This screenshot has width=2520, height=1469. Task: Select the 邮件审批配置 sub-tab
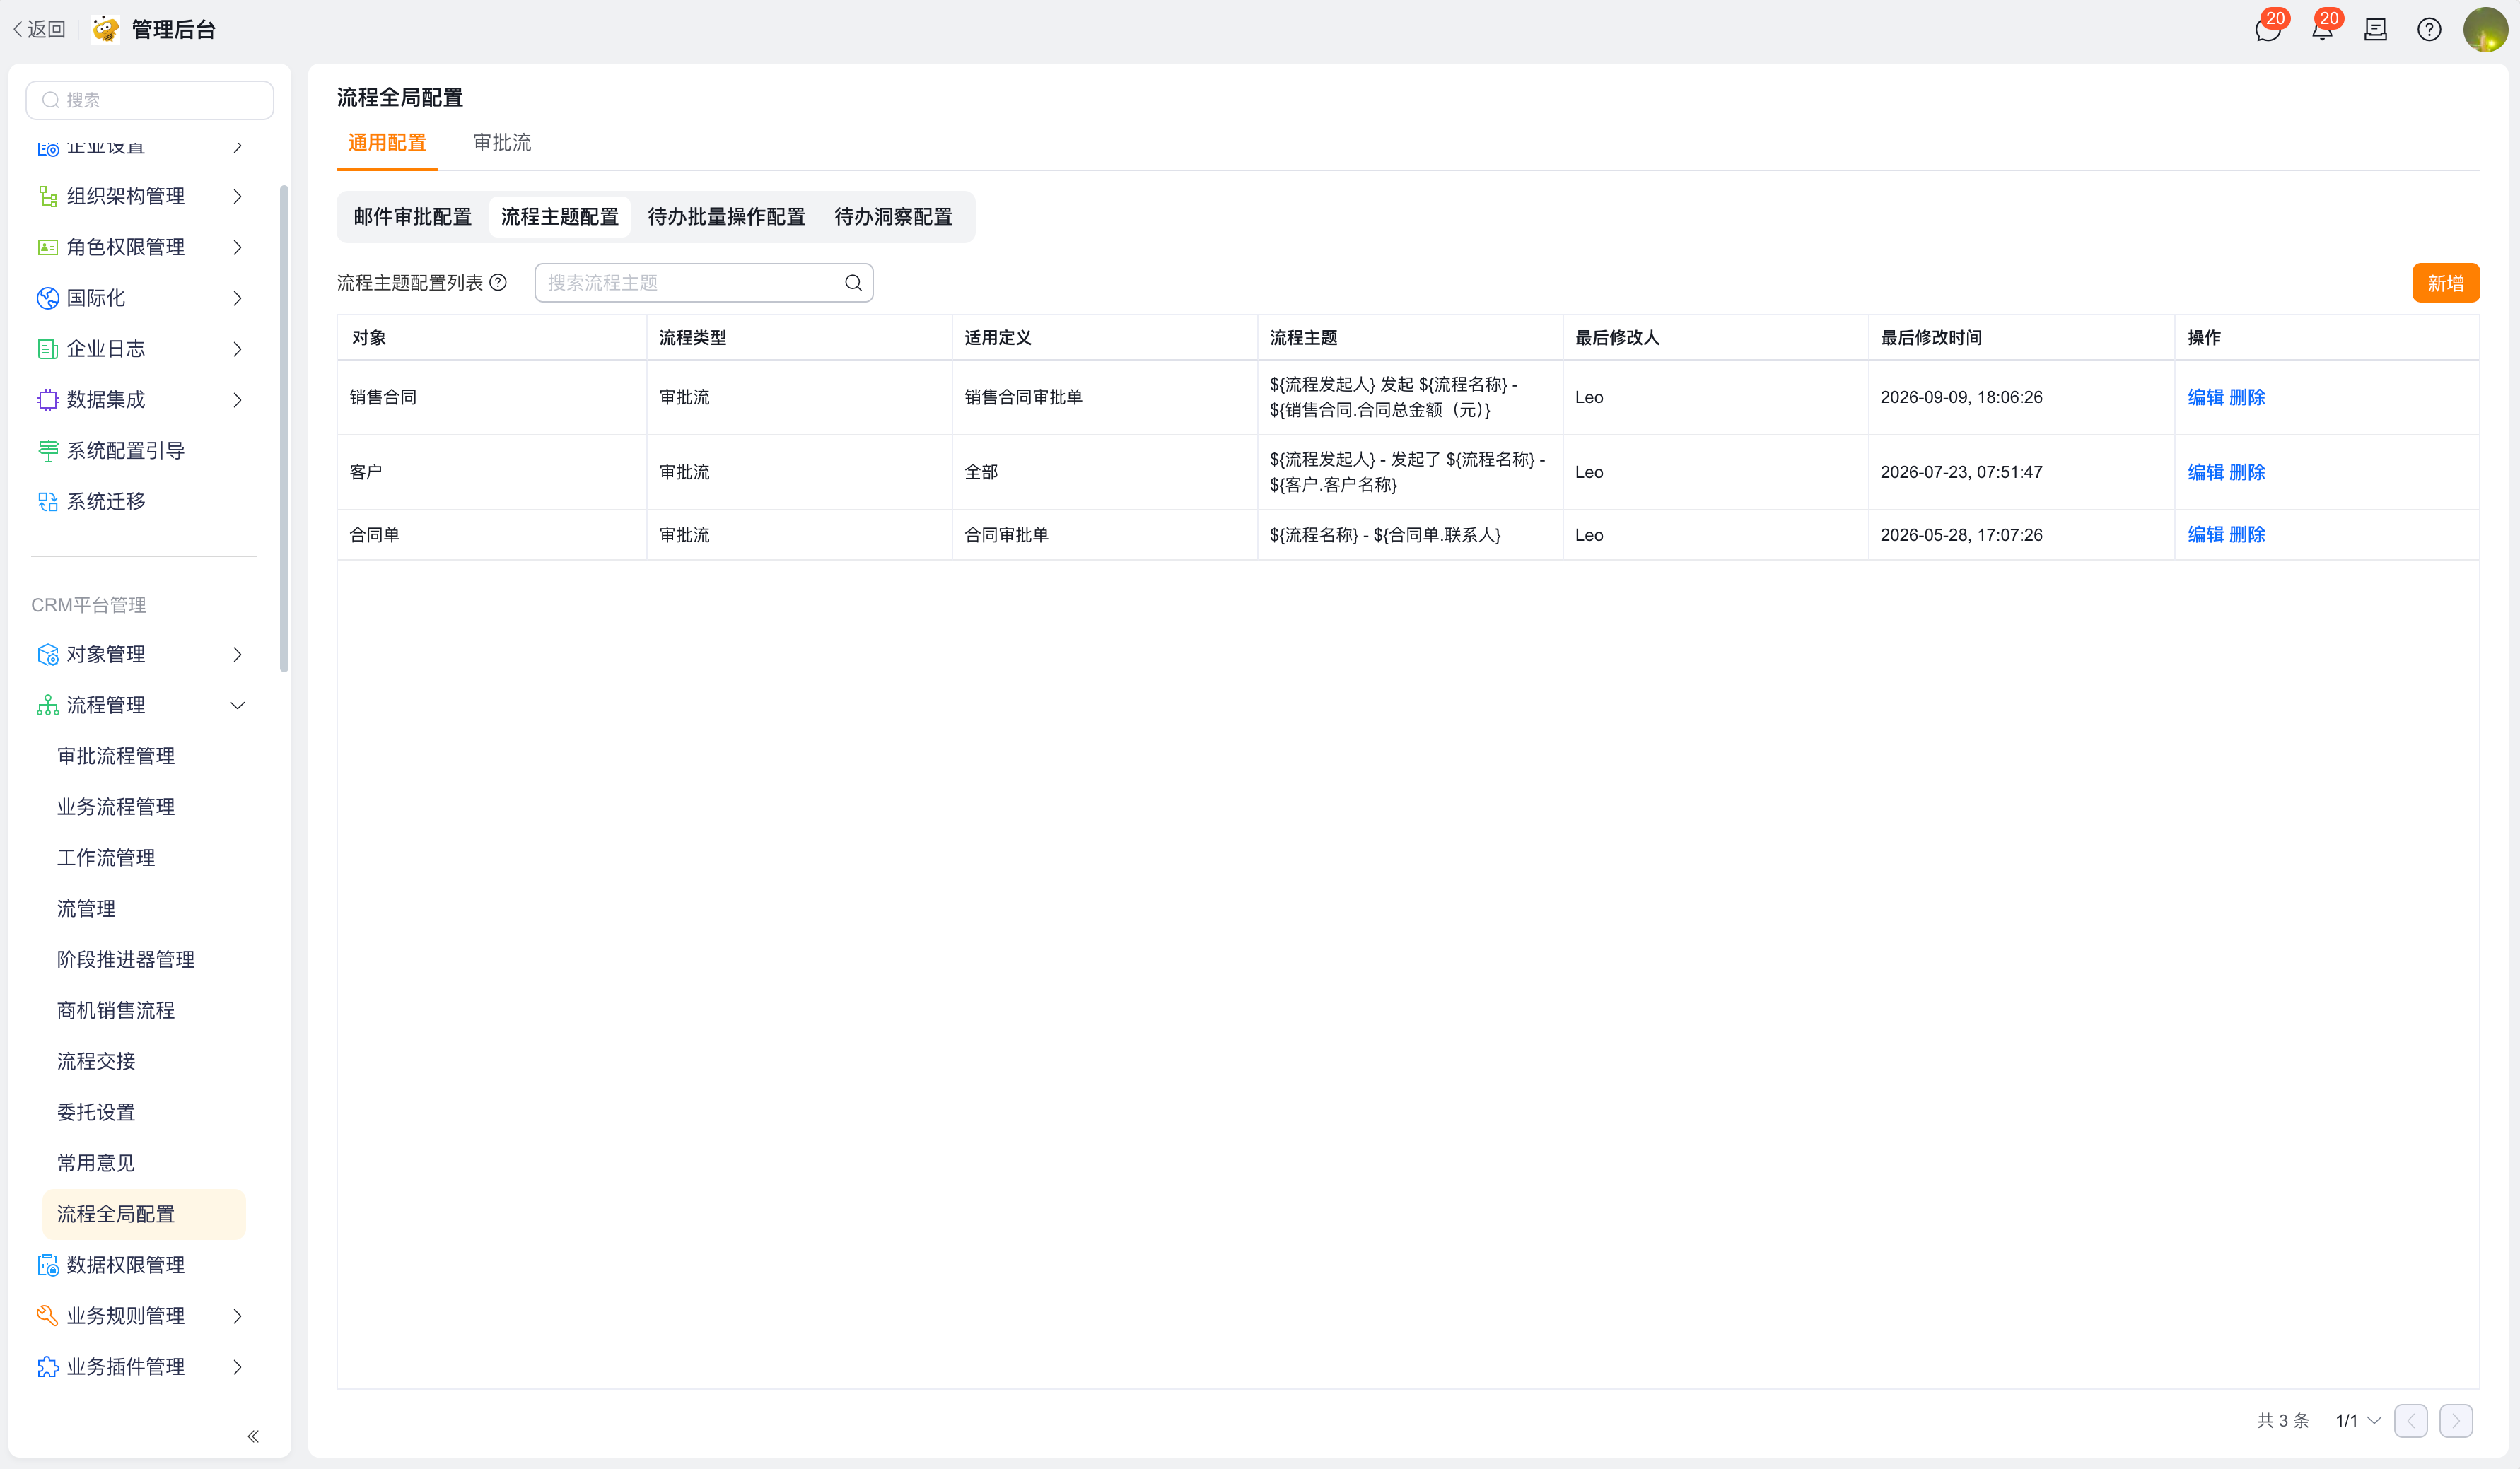point(412,217)
